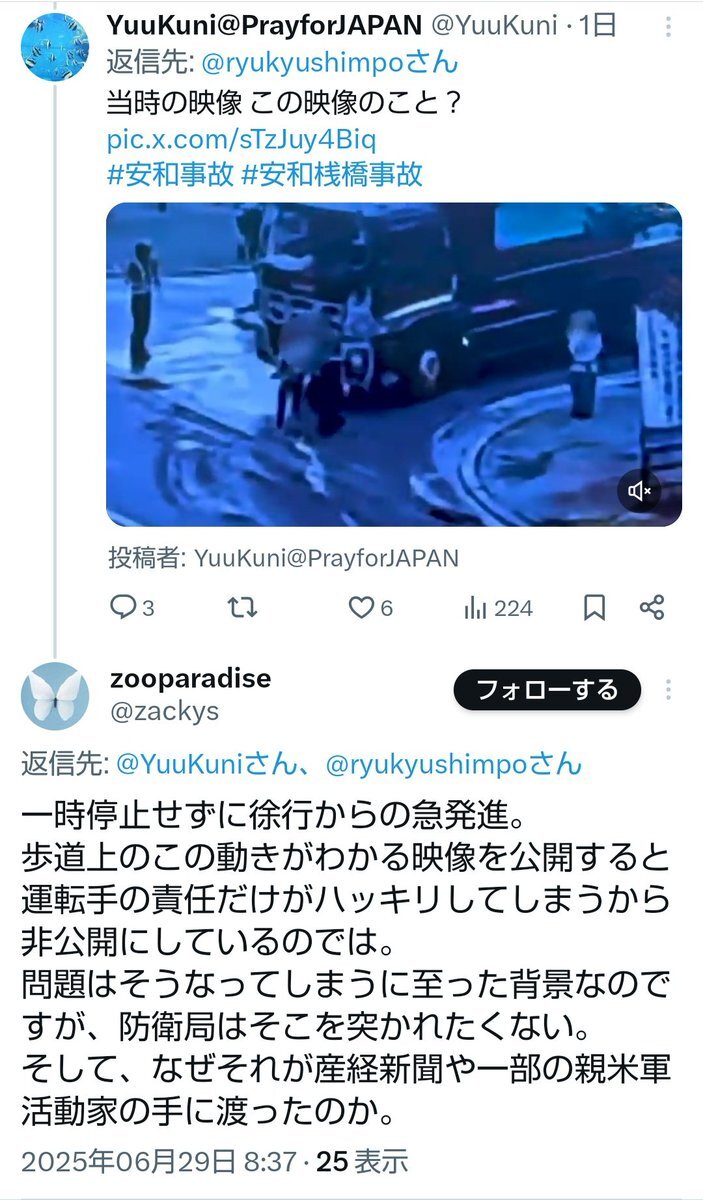Click the share icon under the video
703x1200 pixels.
[652, 607]
